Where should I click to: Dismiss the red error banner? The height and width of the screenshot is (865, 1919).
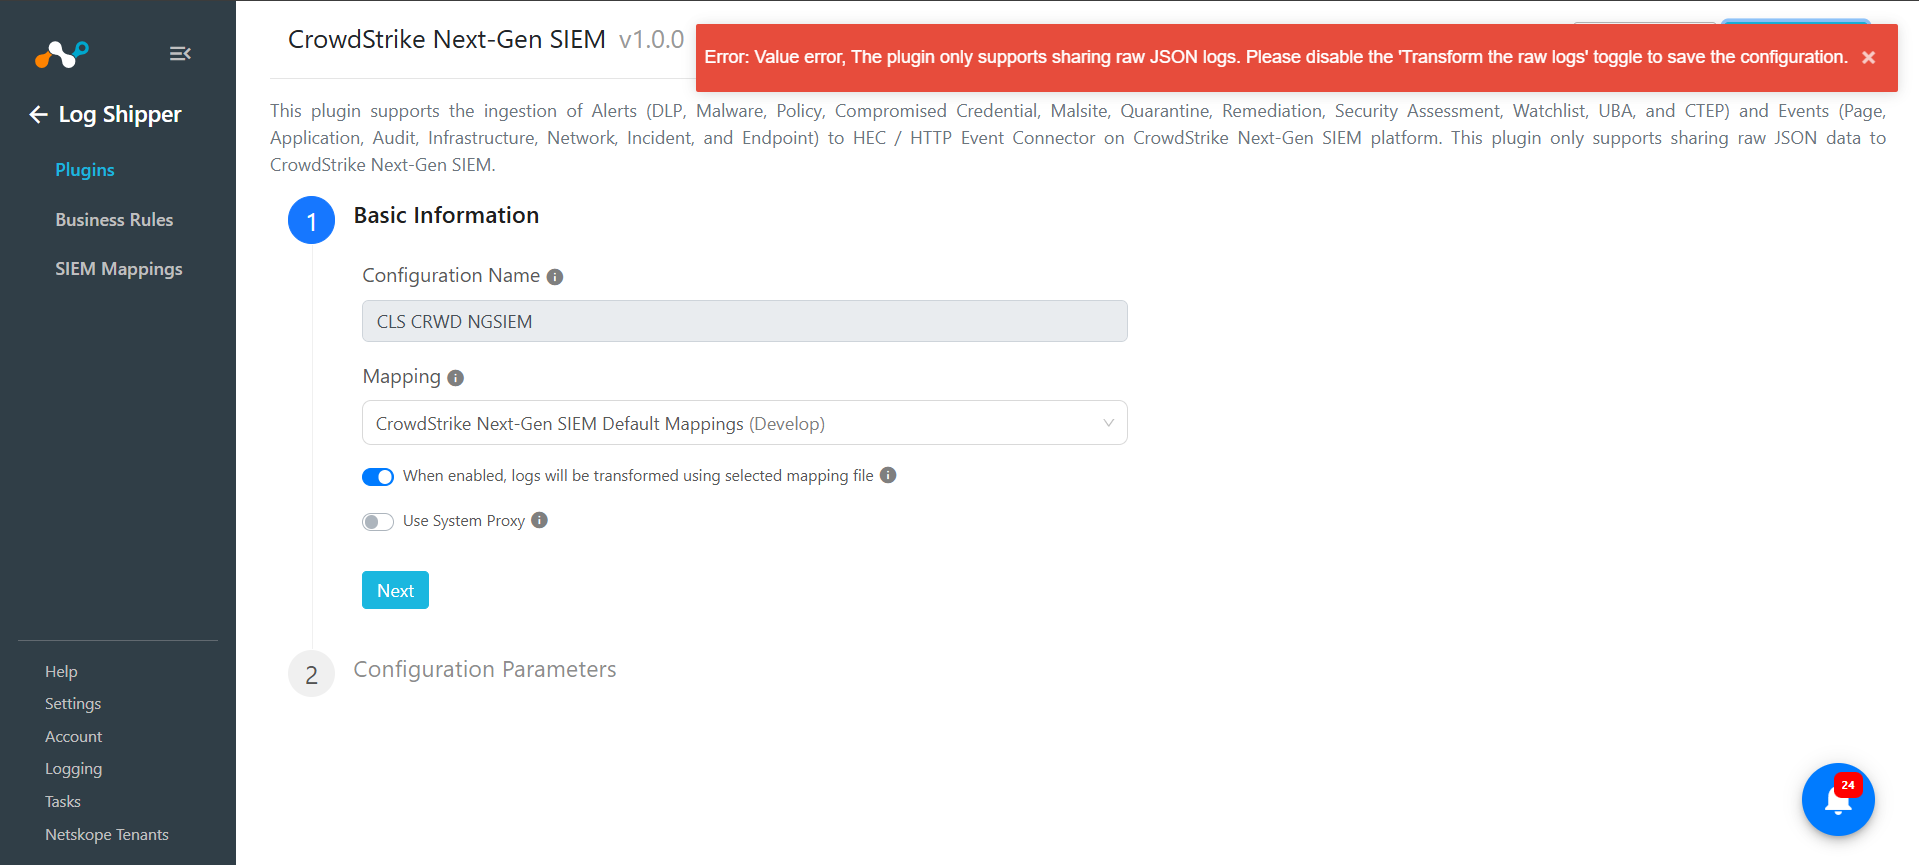click(1868, 58)
